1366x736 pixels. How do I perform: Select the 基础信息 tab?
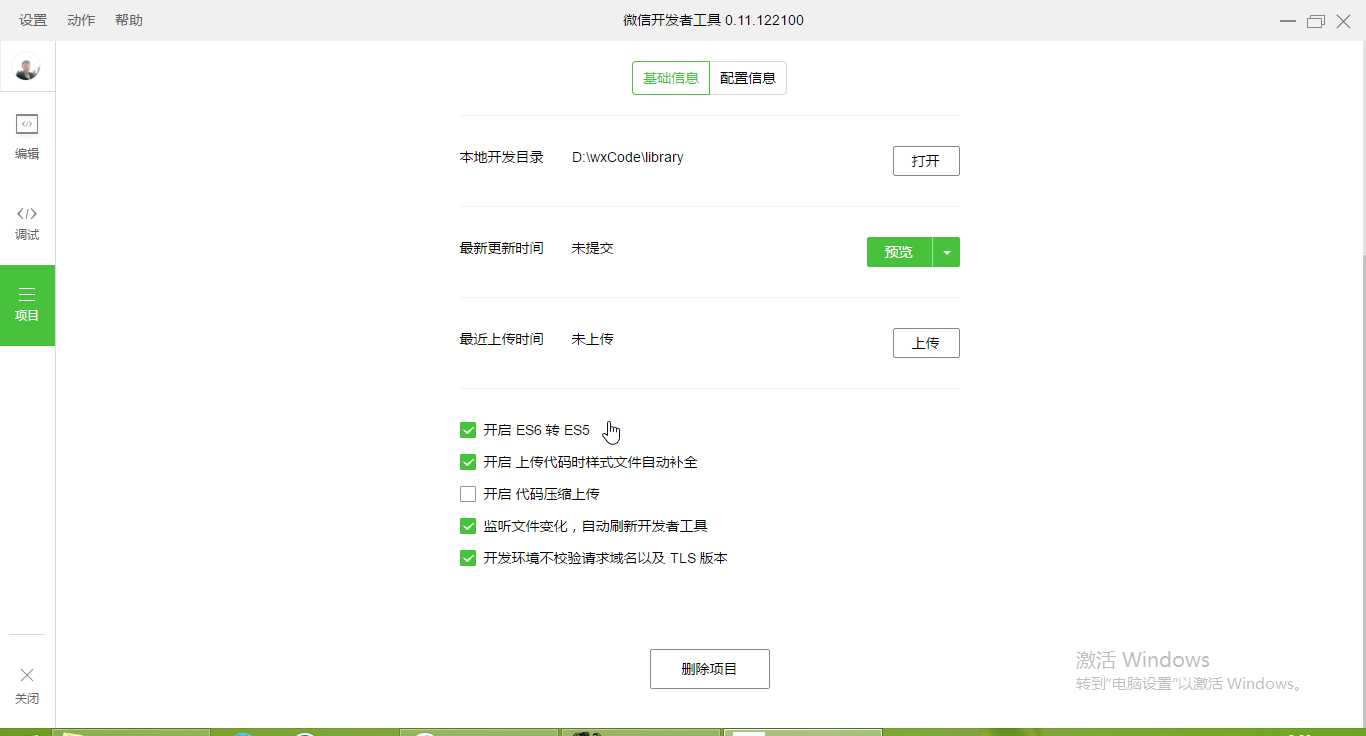pos(671,78)
